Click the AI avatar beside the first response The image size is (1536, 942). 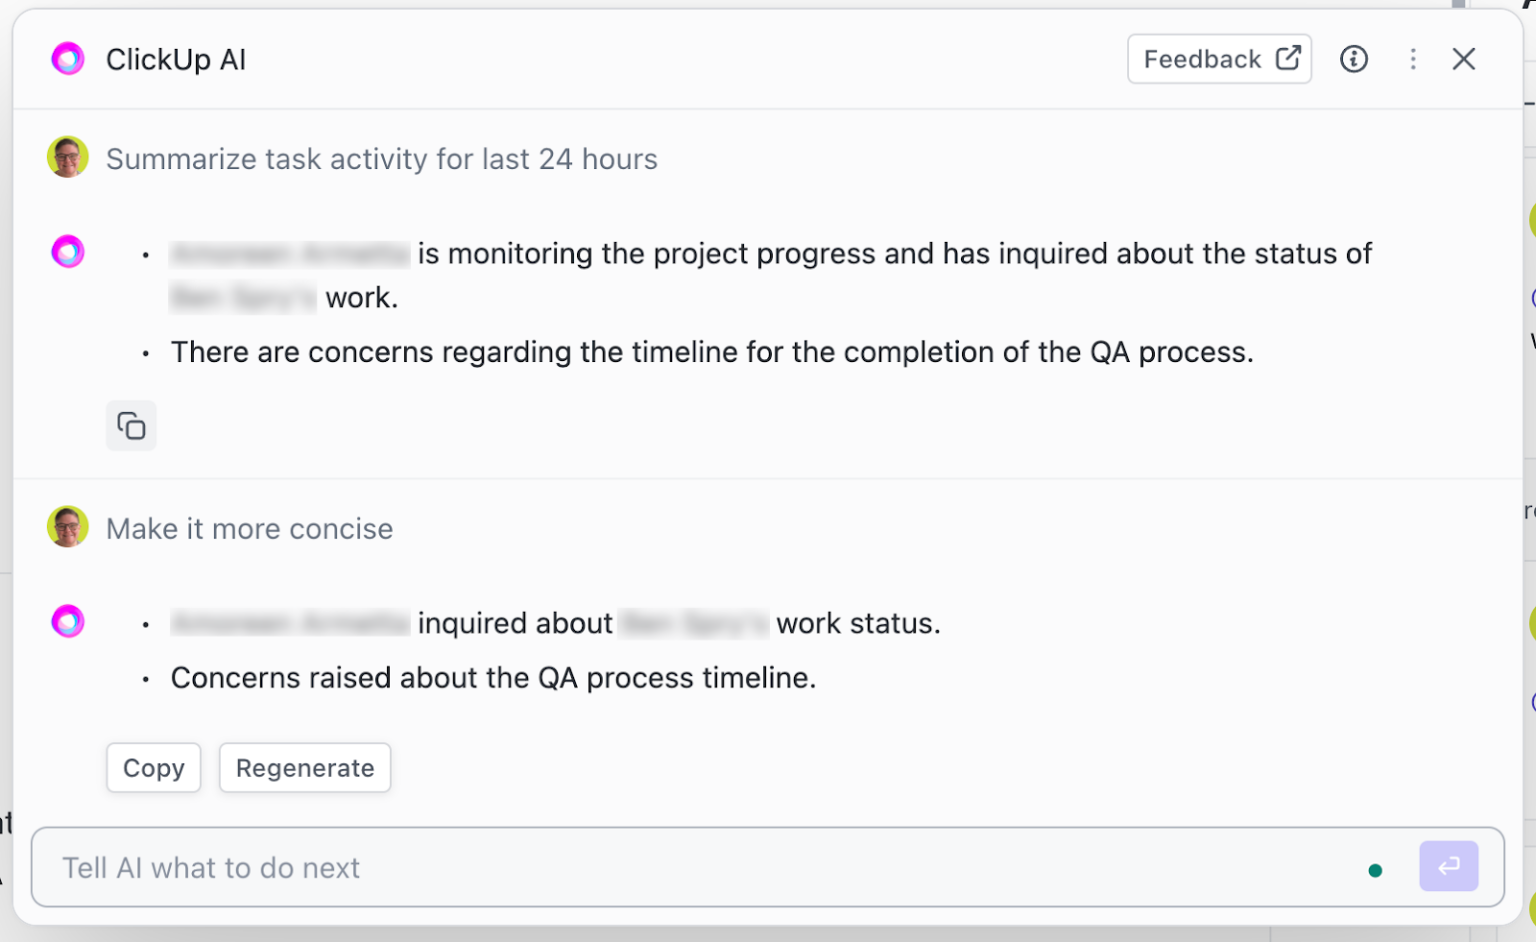point(67,251)
